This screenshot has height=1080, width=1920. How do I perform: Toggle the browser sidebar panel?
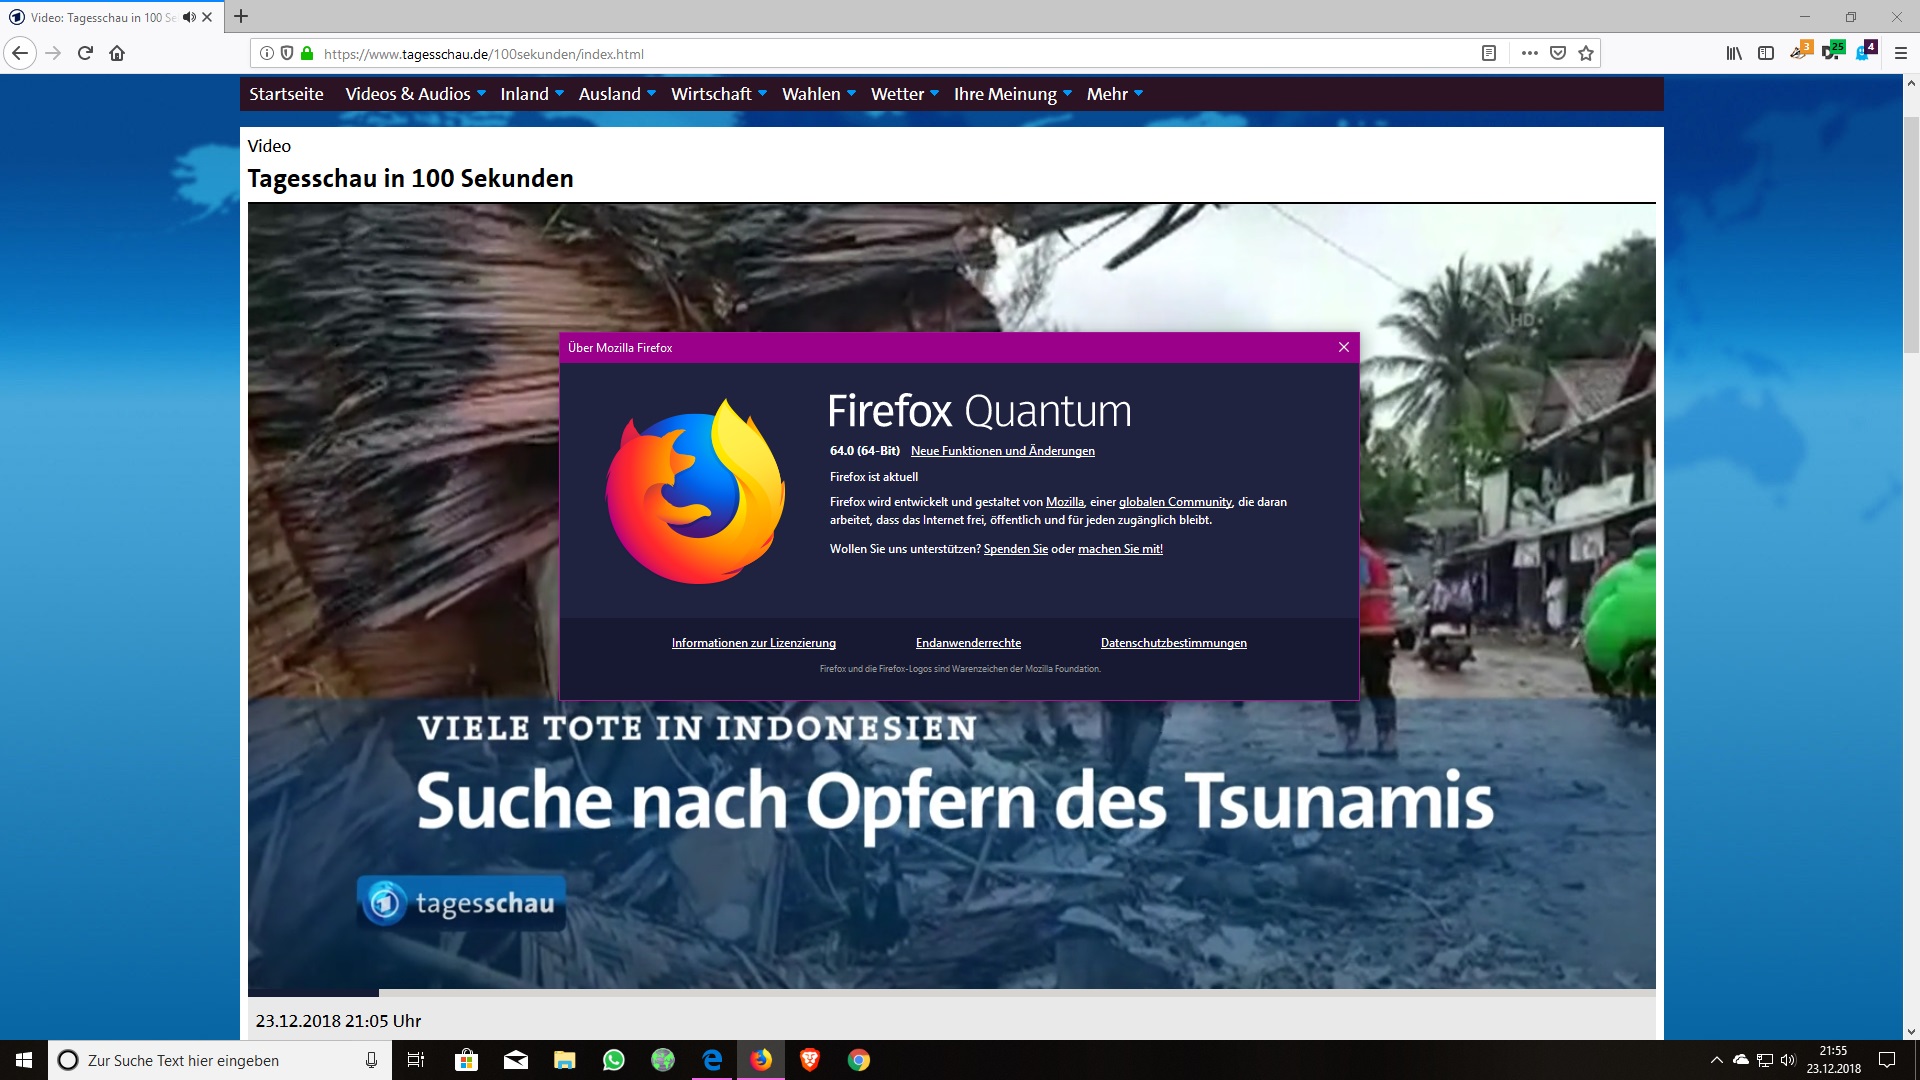[x=1766, y=53]
